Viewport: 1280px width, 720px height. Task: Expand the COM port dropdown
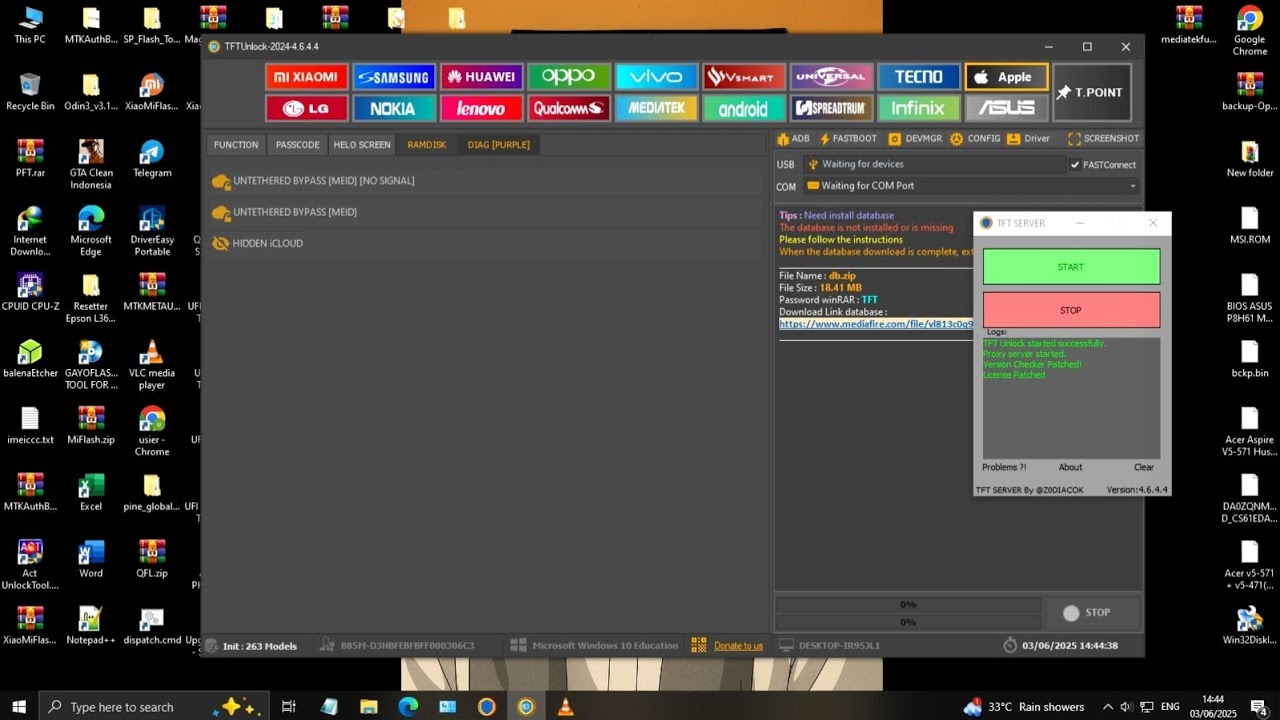point(1132,186)
